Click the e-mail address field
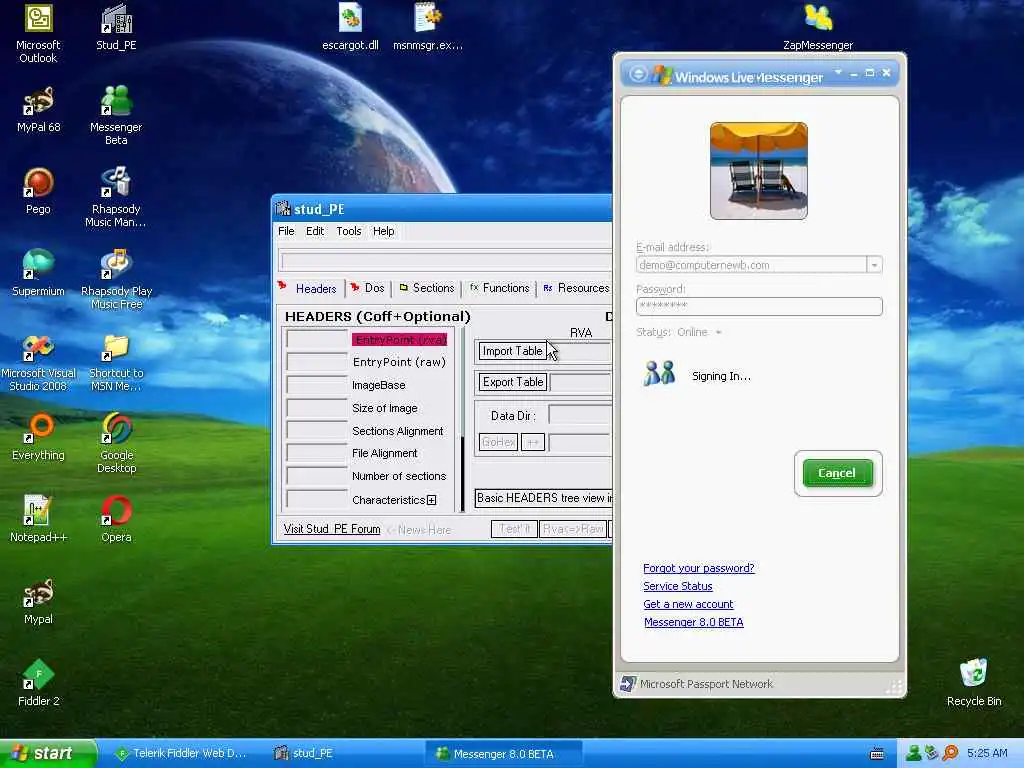Screen dimensions: 1024x768 (x=751, y=265)
